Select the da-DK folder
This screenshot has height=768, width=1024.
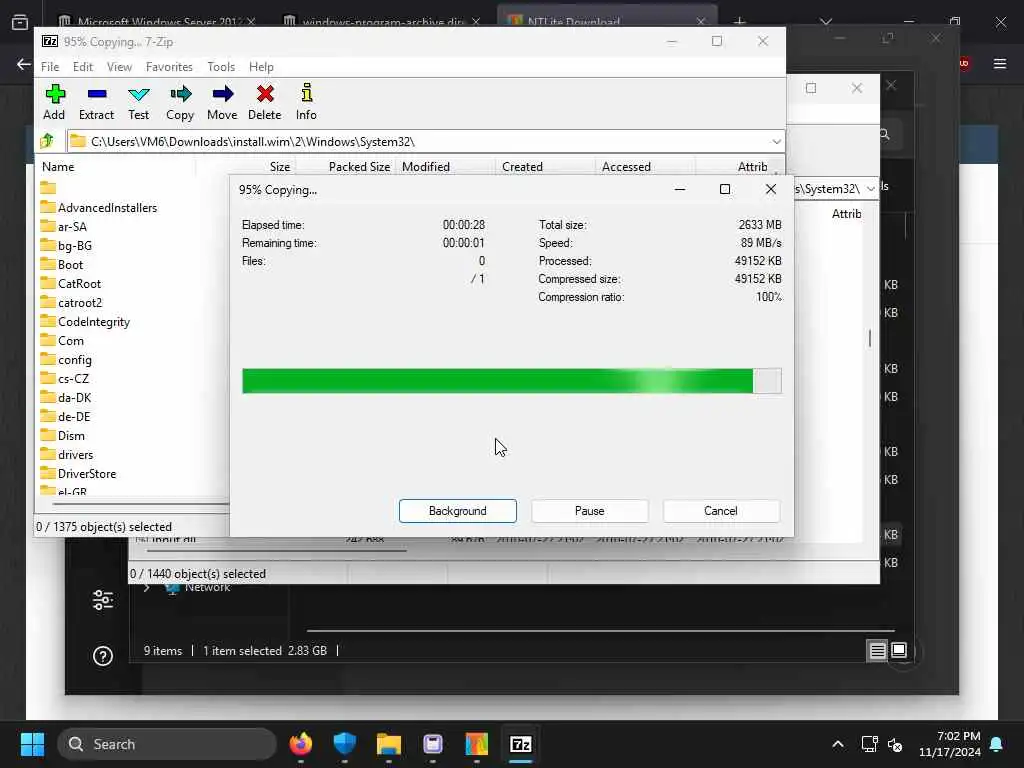(65, 397)
